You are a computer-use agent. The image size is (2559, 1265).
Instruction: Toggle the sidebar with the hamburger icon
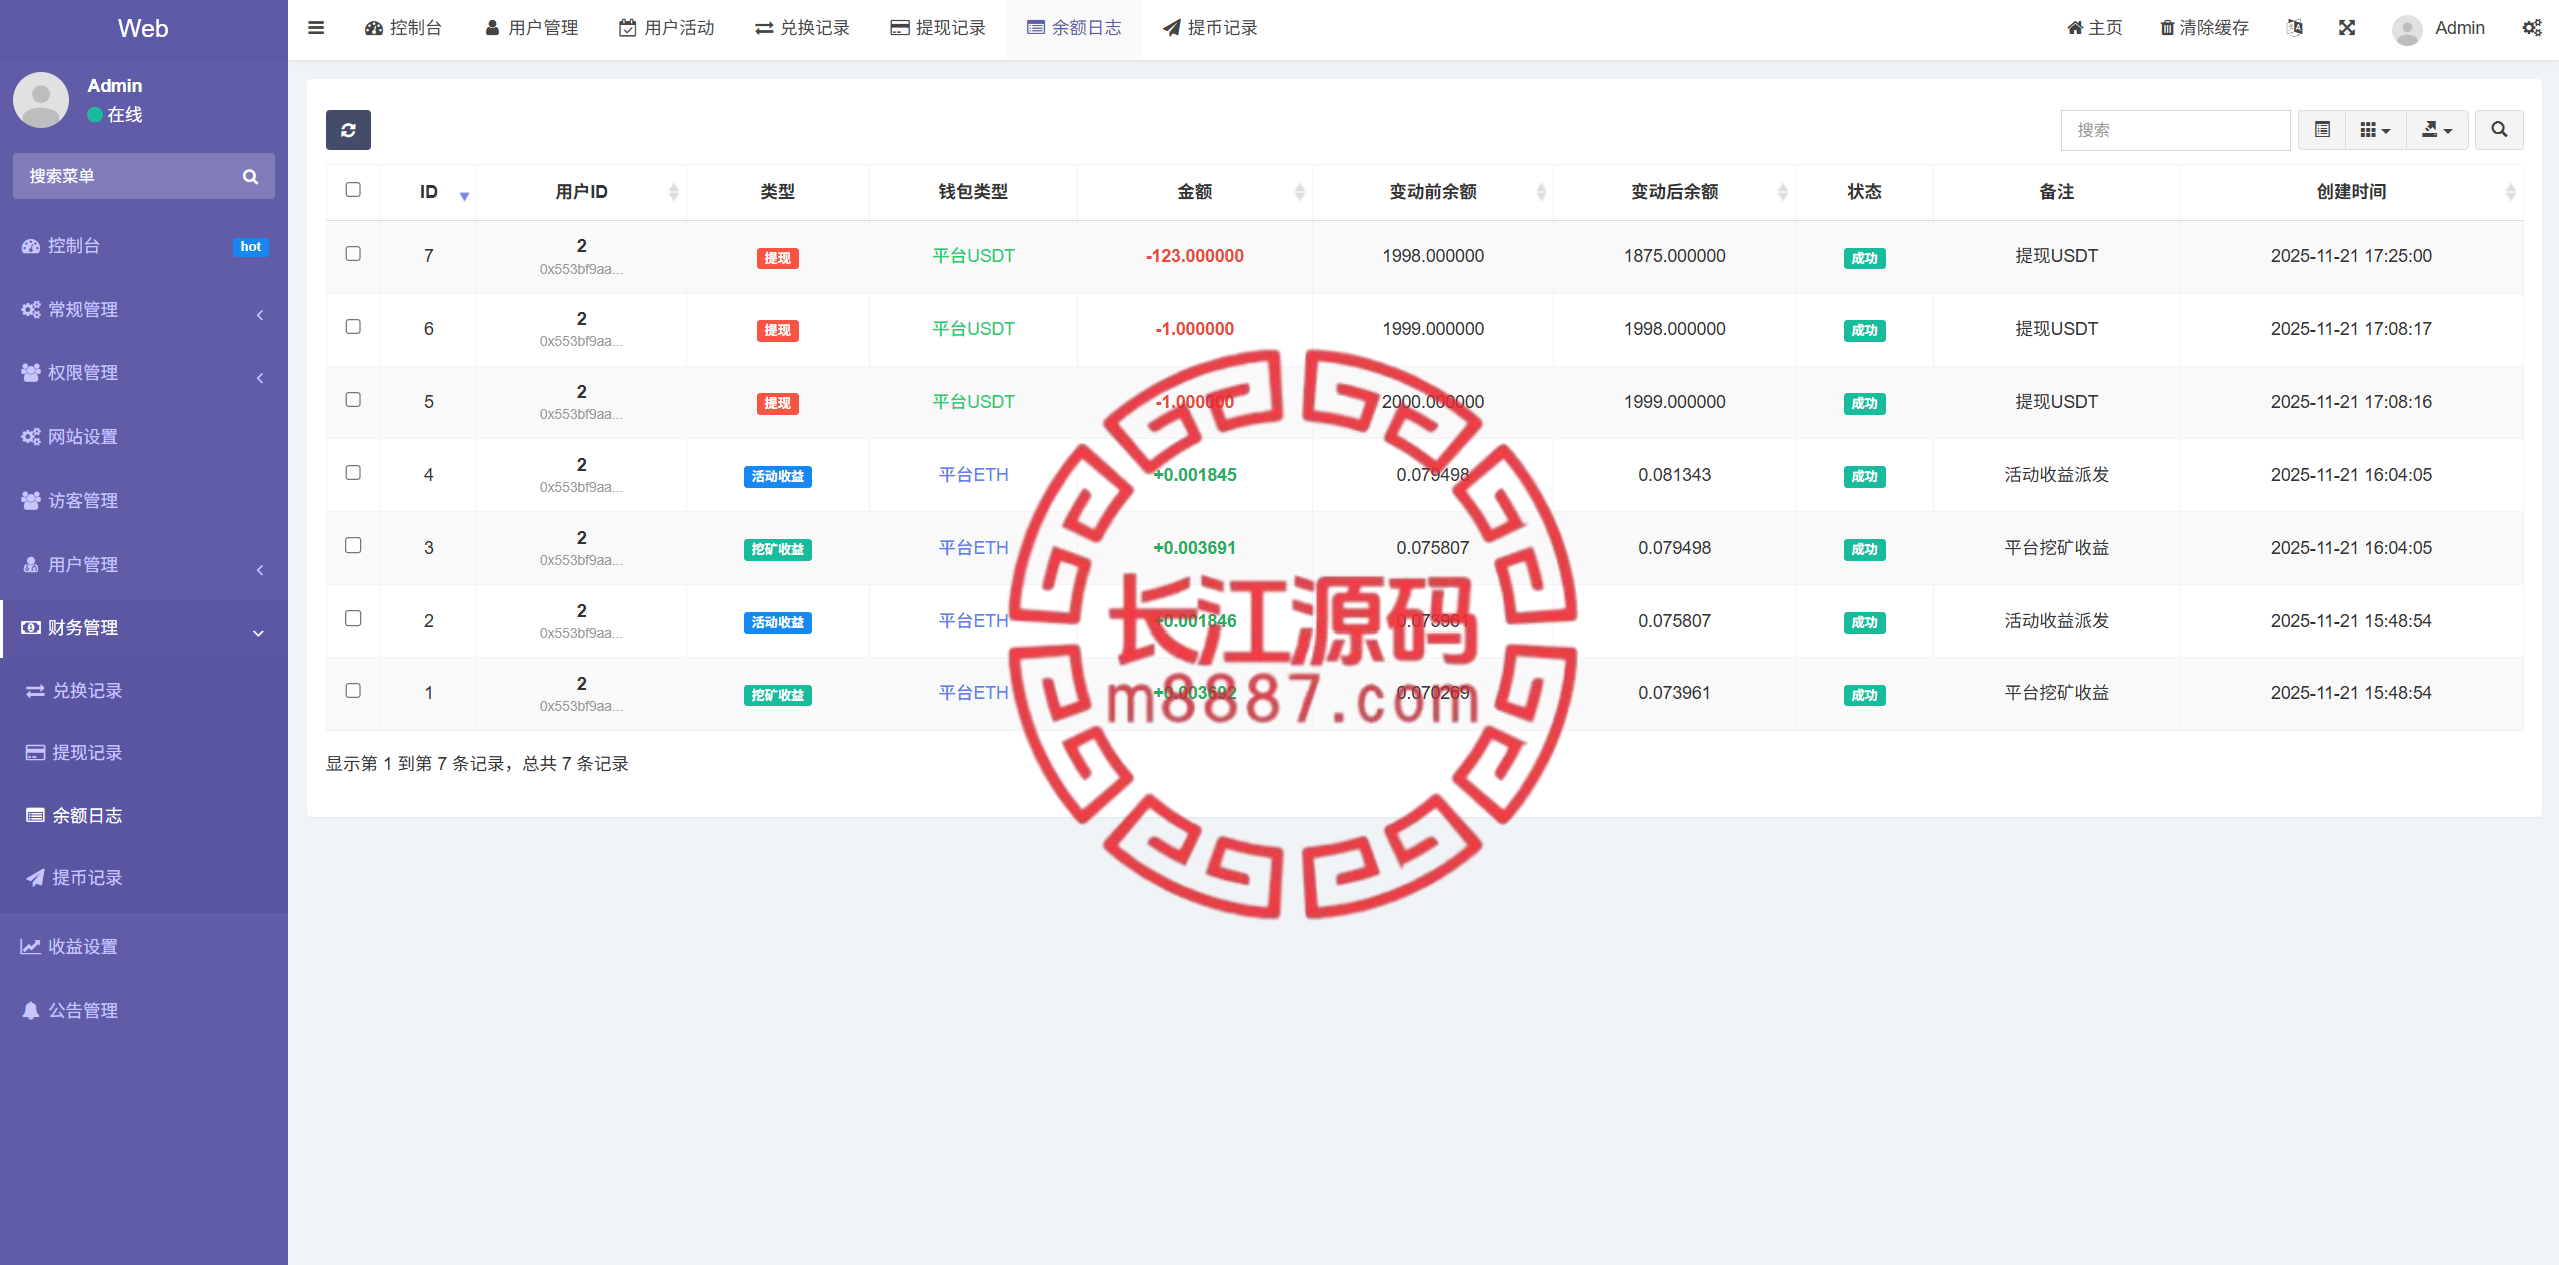[x=316, y=28]
